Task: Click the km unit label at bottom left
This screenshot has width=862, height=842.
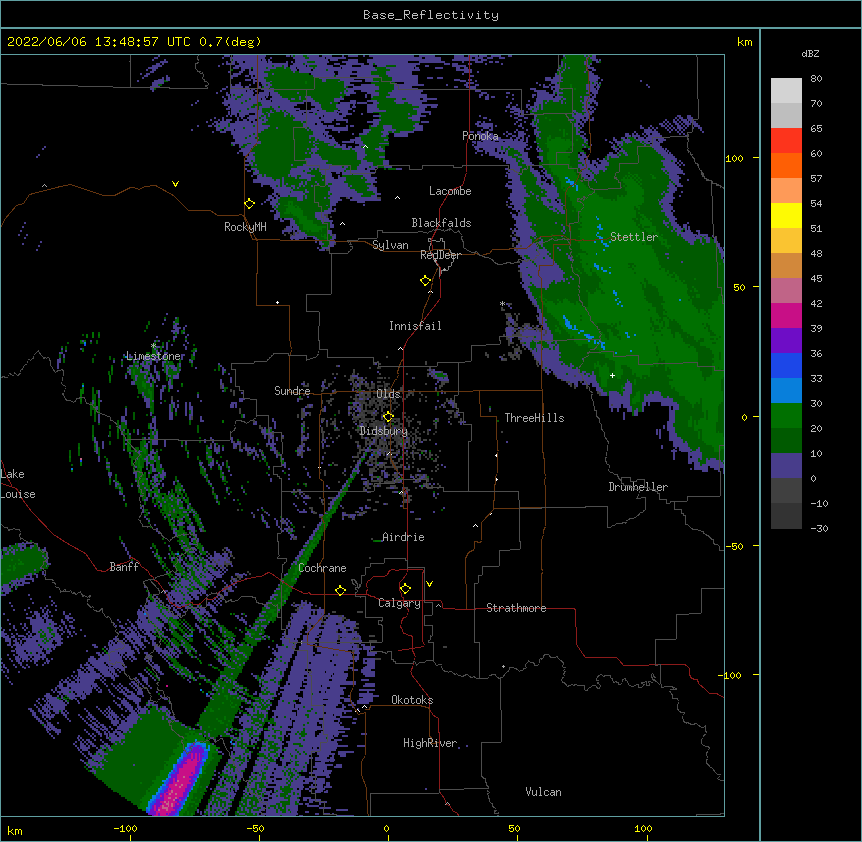Action: coord(15,830)
